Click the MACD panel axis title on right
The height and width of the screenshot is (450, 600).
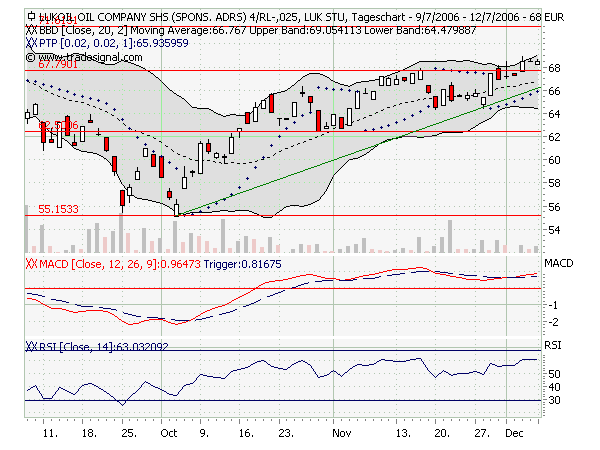[559, 263]
